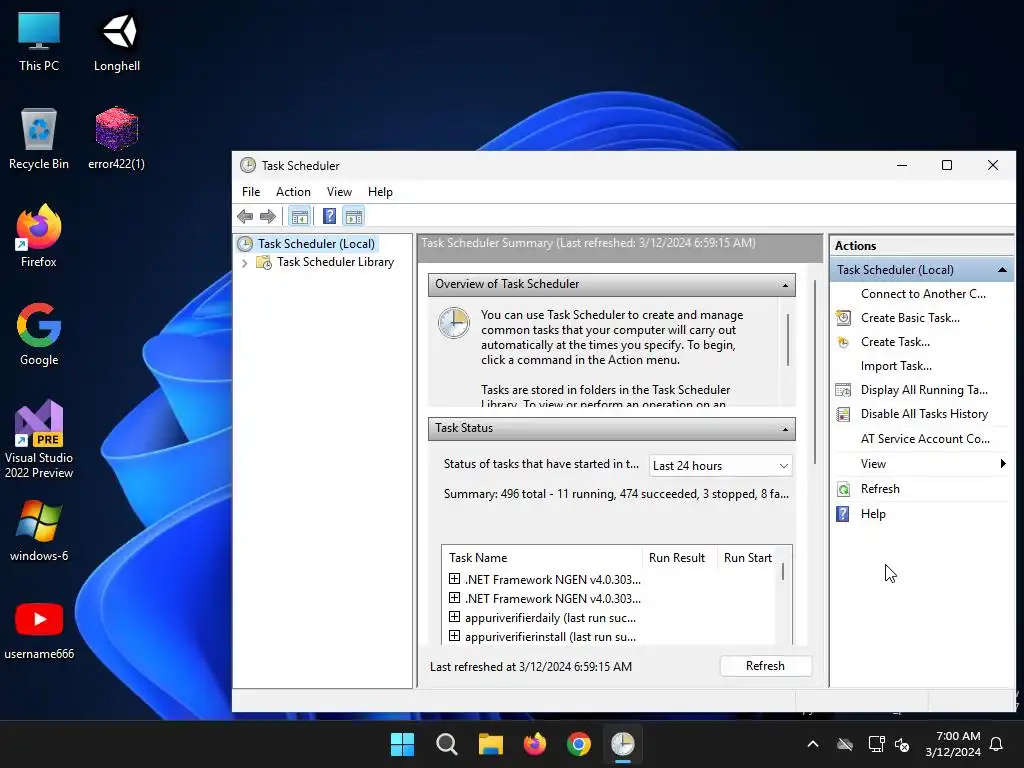Click Import Task... in Actions pane
Image resolution: width=1024 pixels, height=768 pixels.
click(896, 366)
